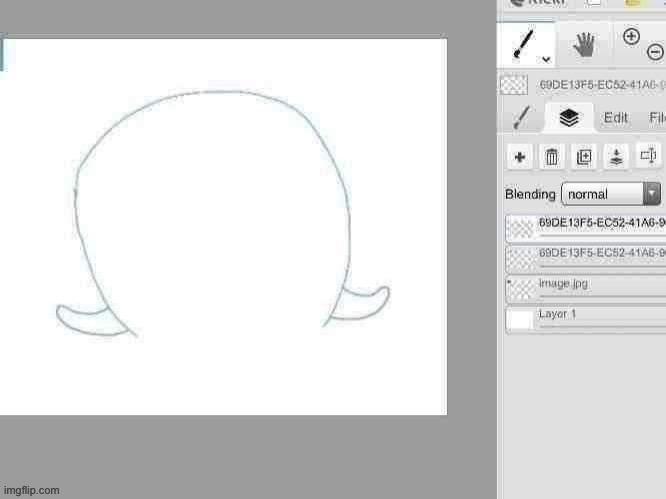666x499 pixels.
Task: Select the Layer 1 layer
Action: 586,320
